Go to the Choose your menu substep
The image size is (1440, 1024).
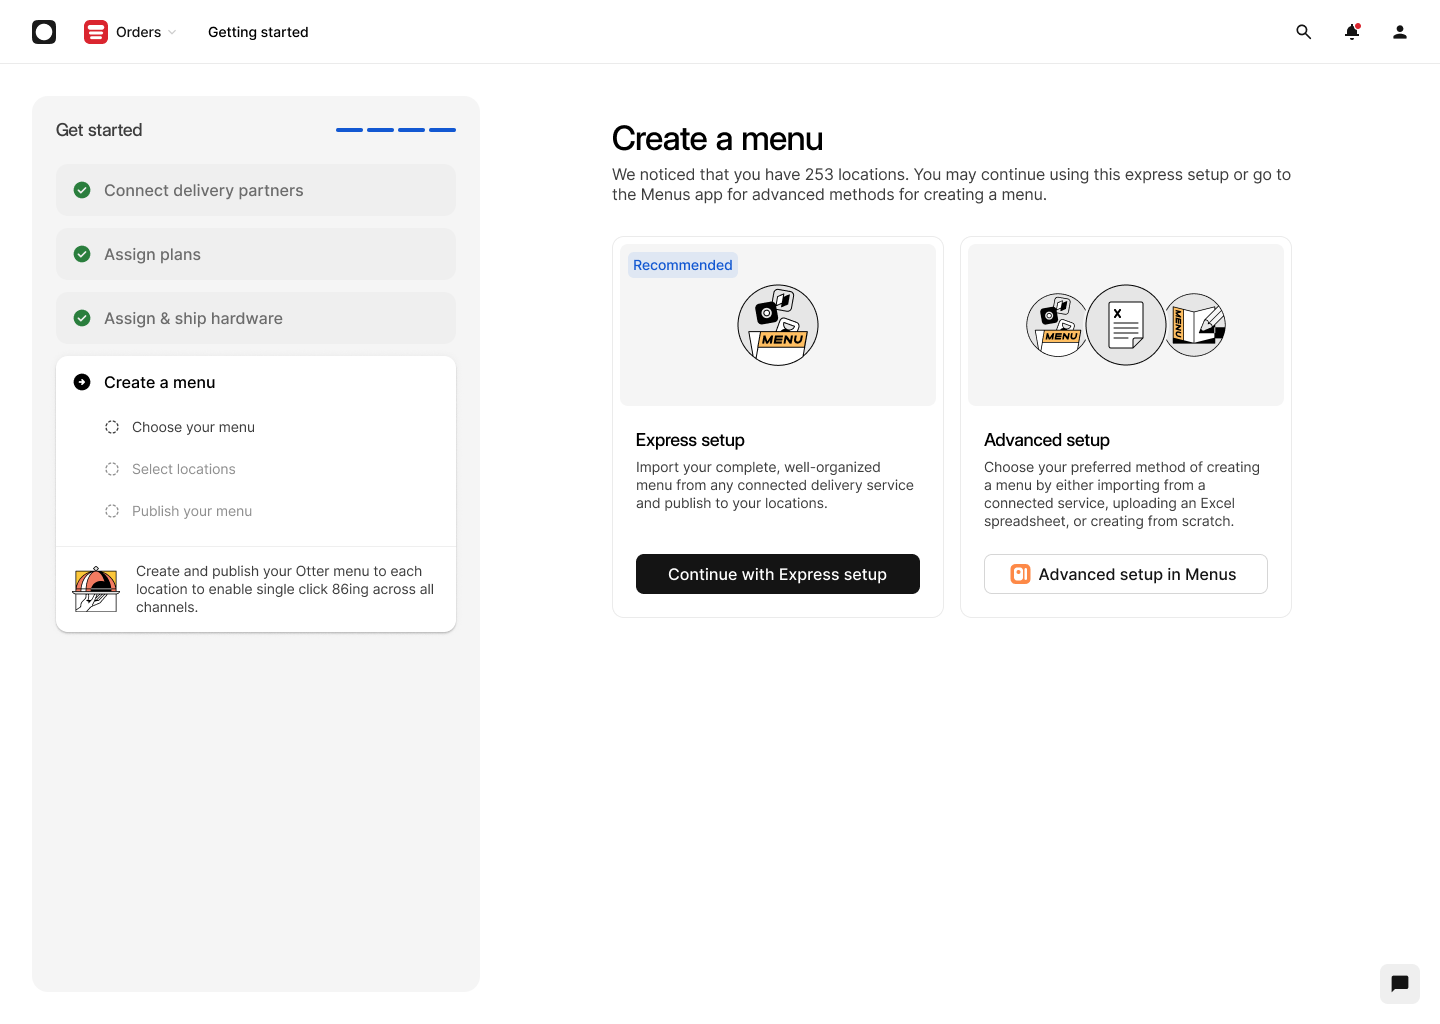(x=193, y=427)
